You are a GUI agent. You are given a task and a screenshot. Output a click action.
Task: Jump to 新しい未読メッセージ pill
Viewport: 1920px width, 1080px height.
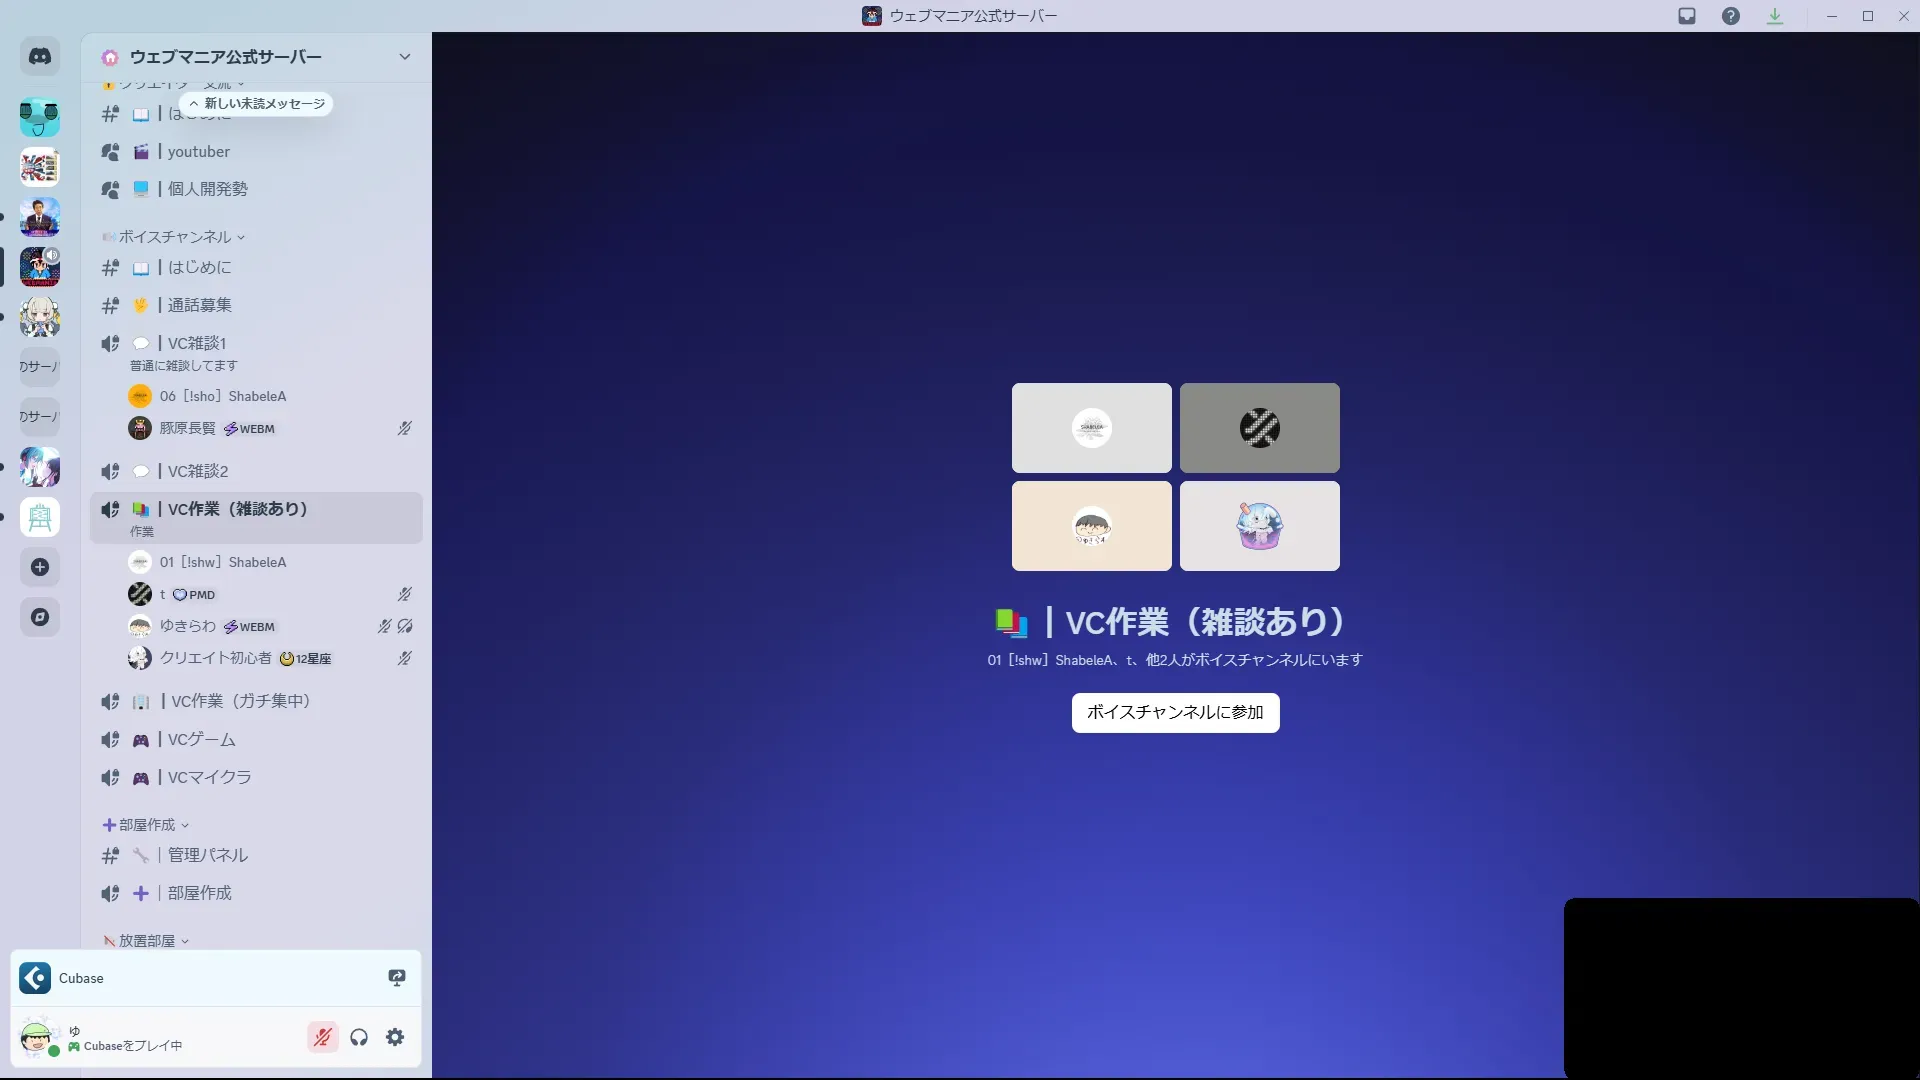pos(257,104)
